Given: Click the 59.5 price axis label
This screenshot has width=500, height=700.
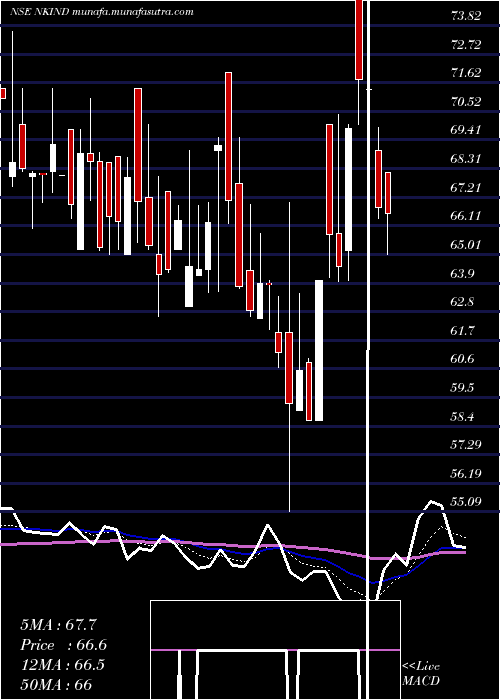Looking at the screenshot, I should [463, 388].
